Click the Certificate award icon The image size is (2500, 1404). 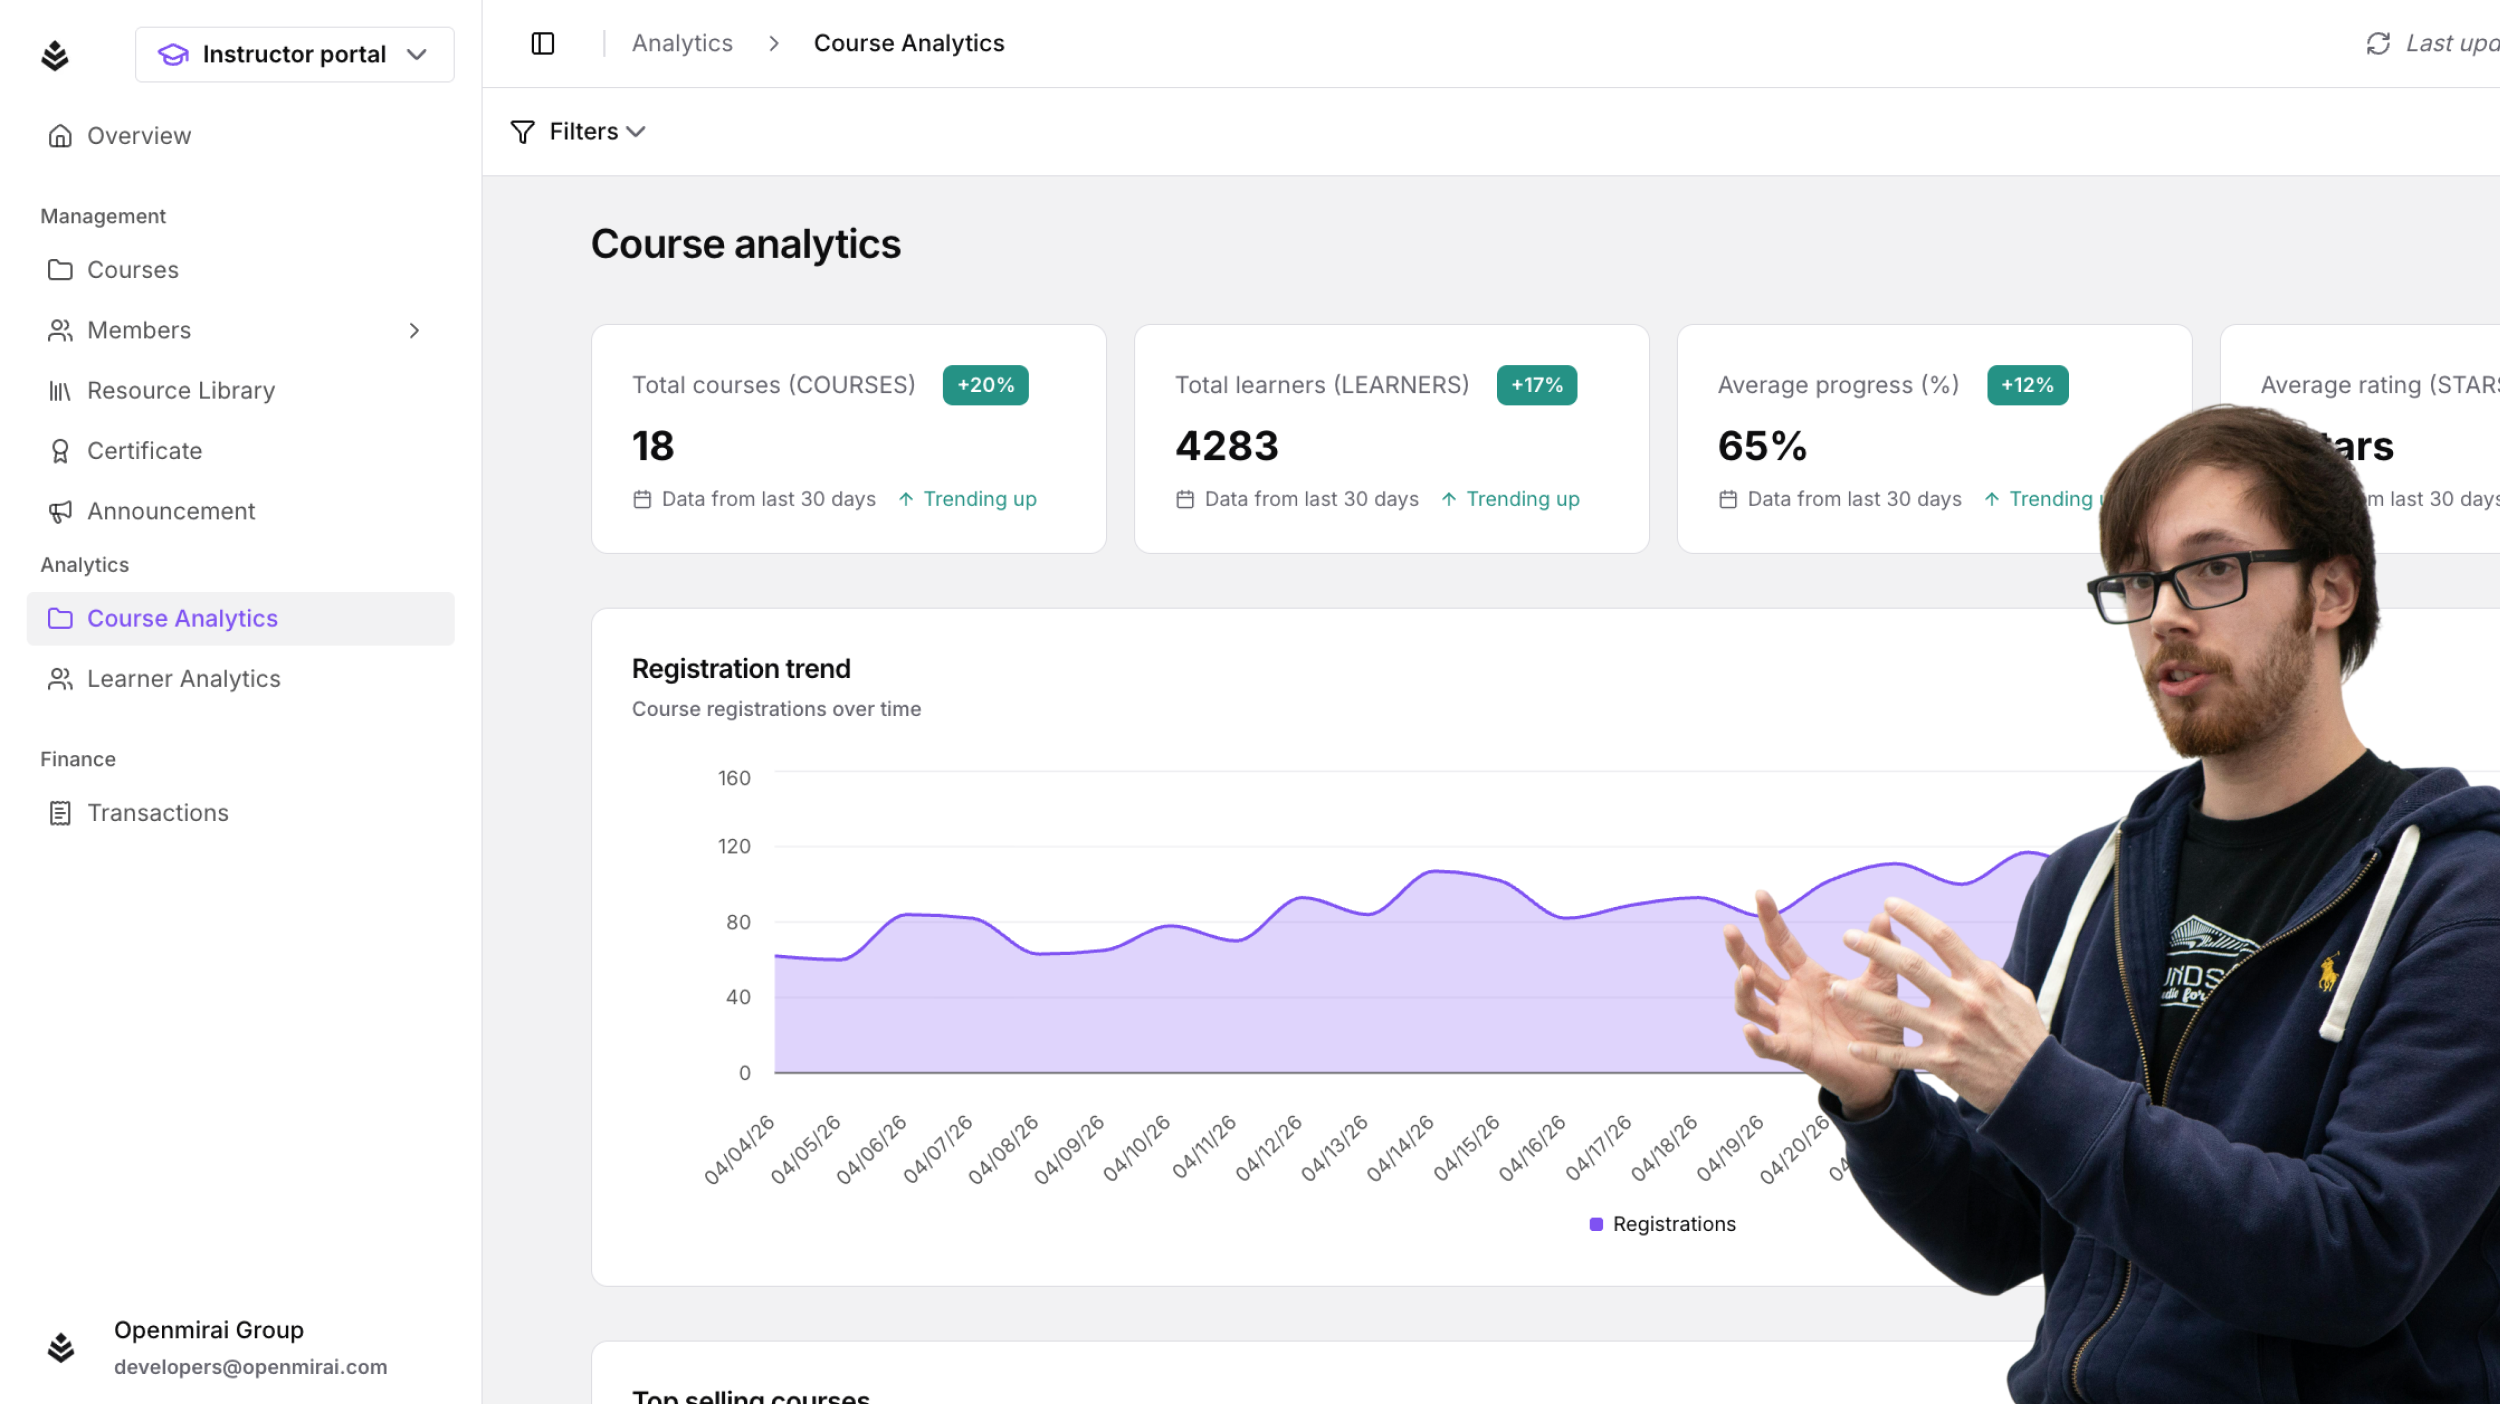pos(60,451)
